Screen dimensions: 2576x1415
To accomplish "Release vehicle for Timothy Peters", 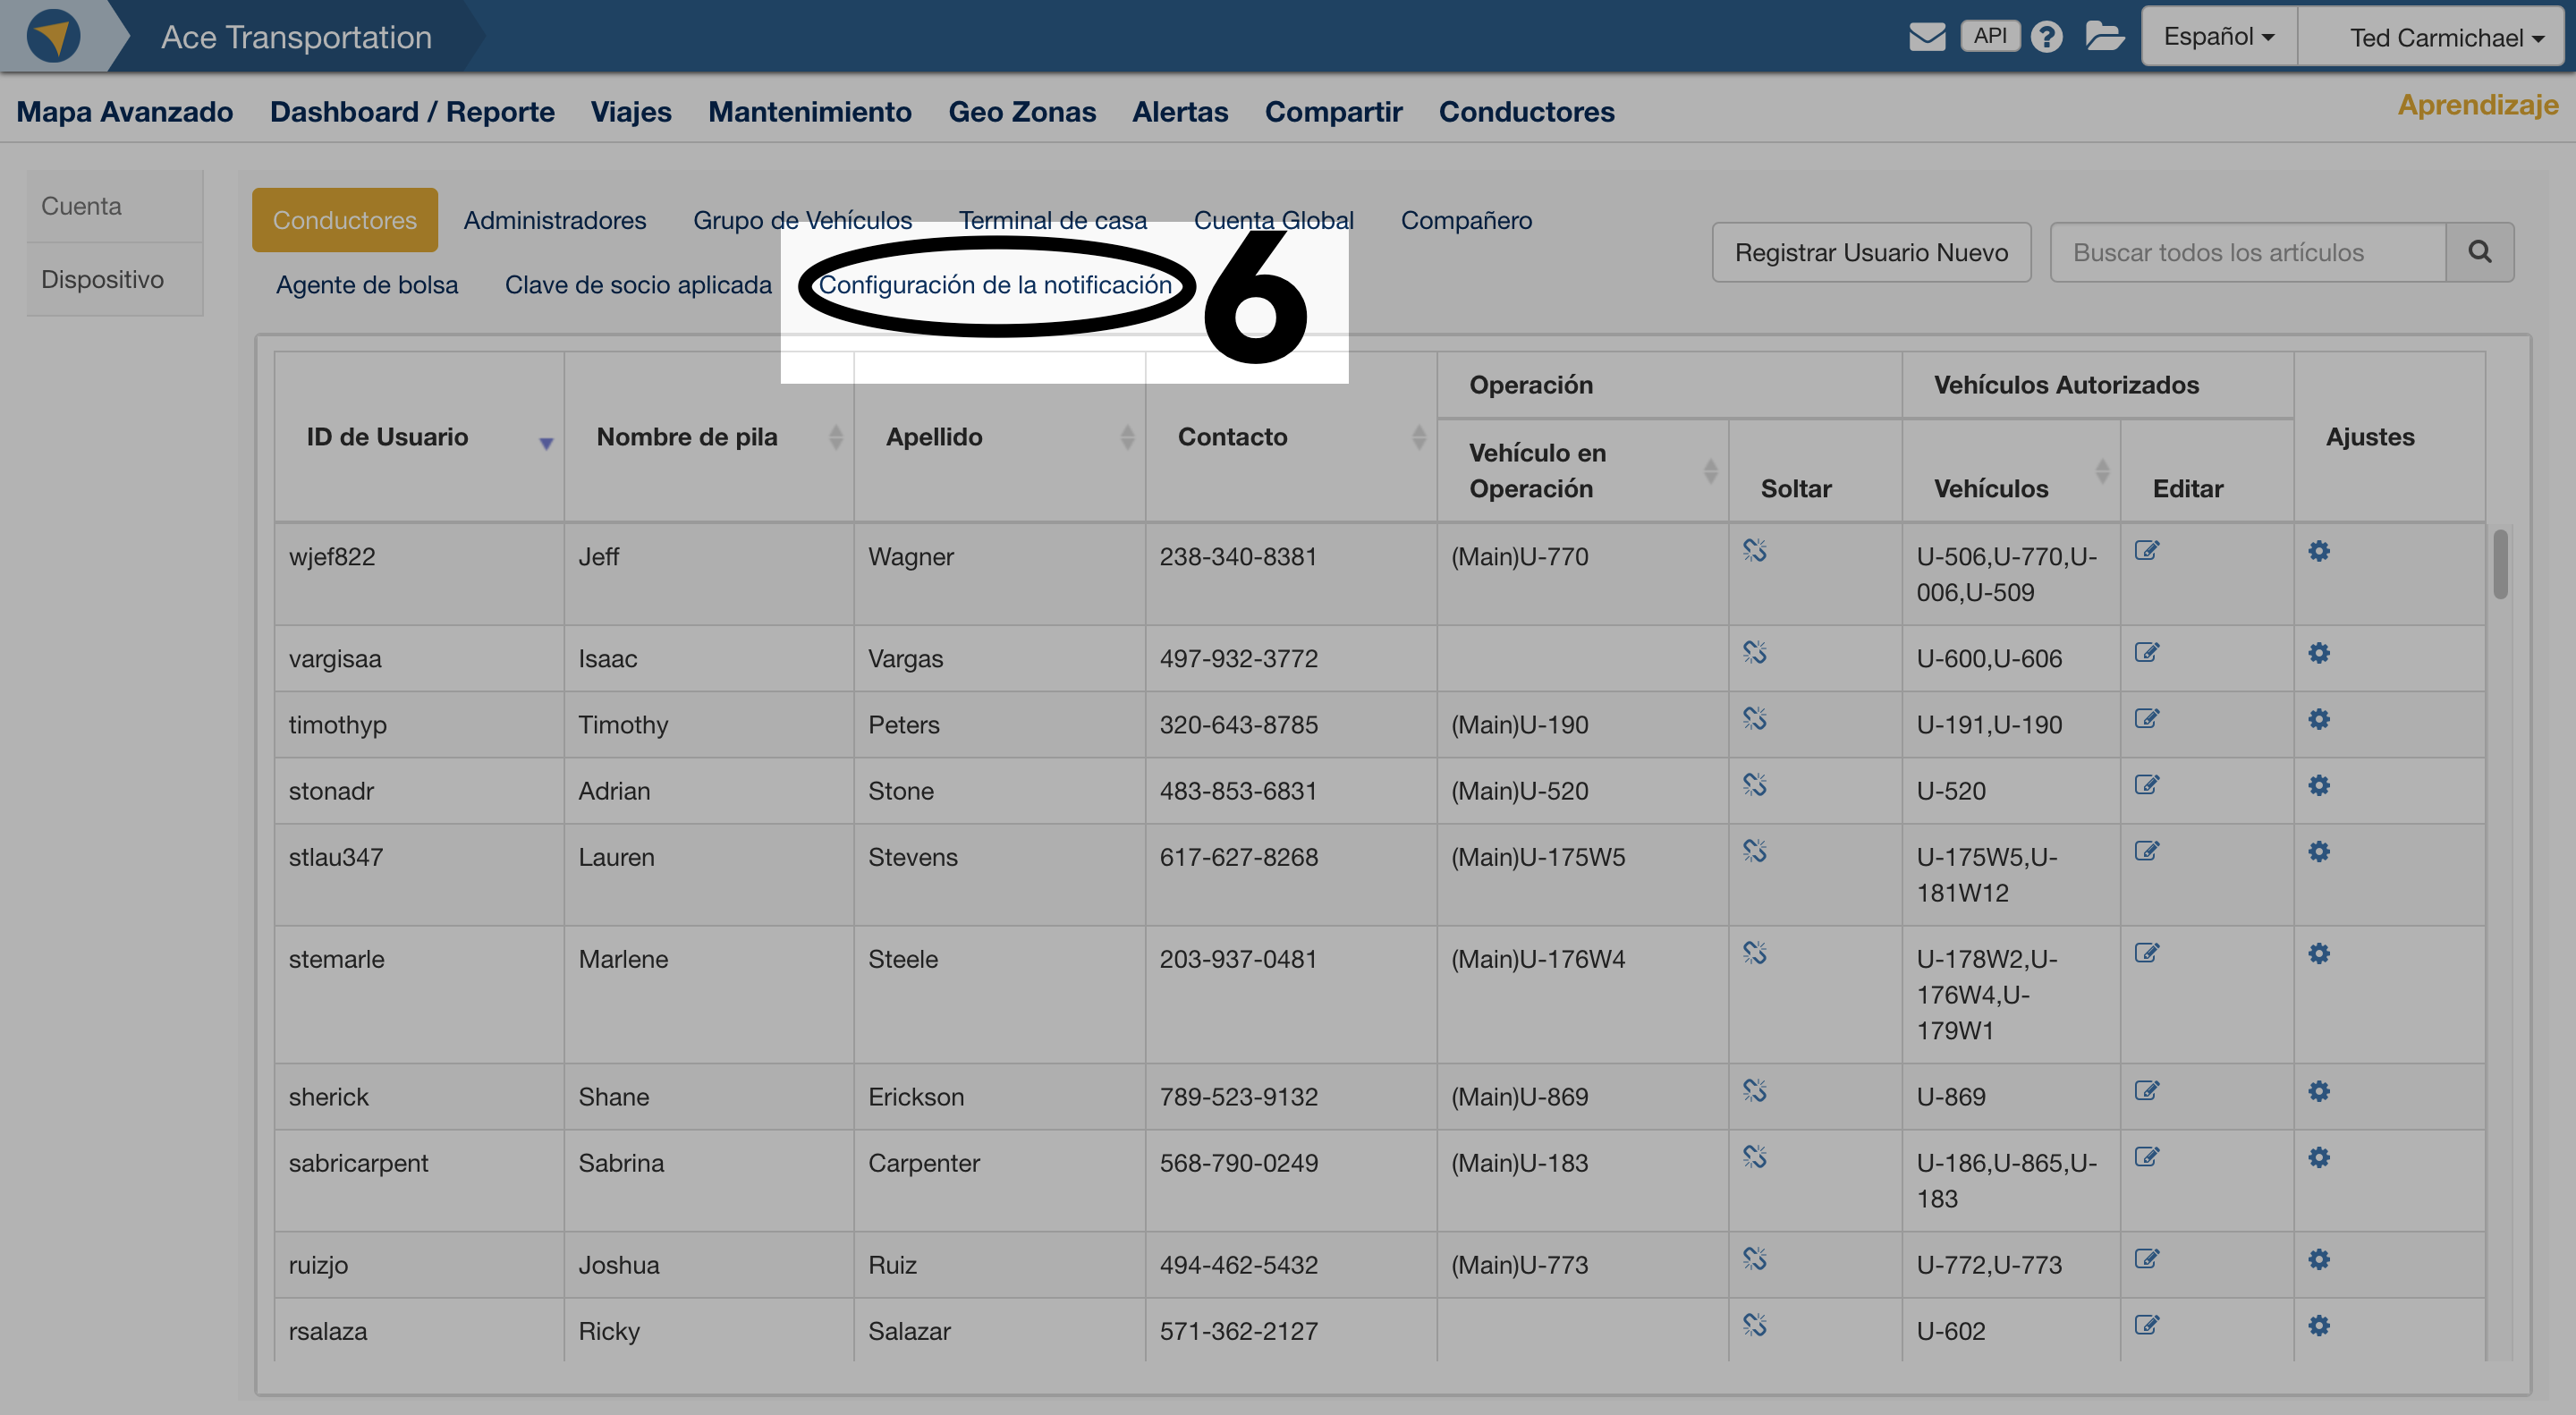I will pyautogui.click(x=1754, y=719).
